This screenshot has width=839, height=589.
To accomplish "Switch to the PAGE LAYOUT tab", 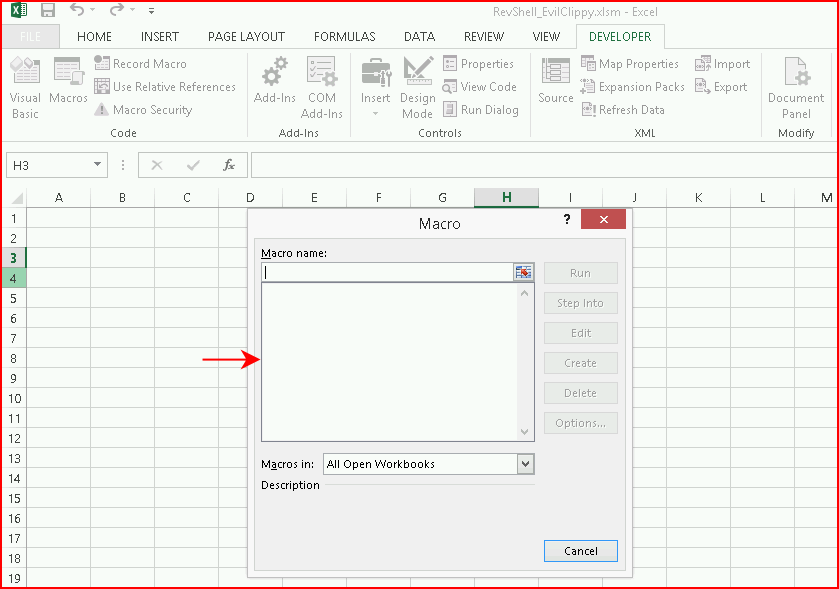I will coord(246,36).
